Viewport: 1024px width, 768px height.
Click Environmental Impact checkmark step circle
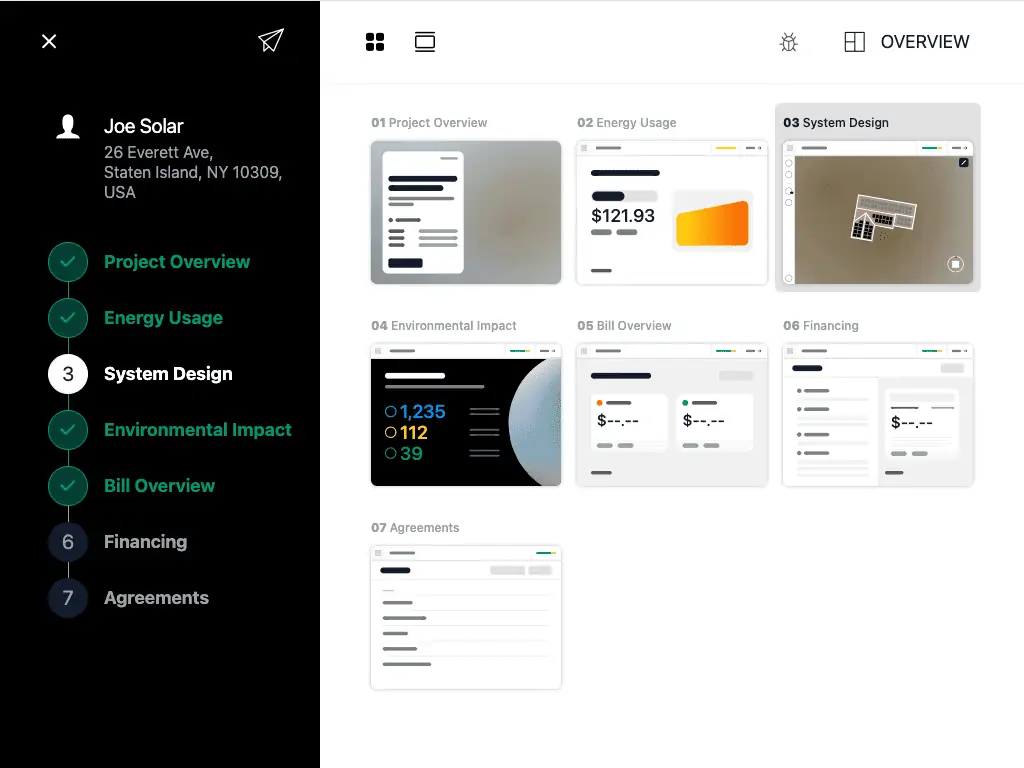tap(68, 430)
